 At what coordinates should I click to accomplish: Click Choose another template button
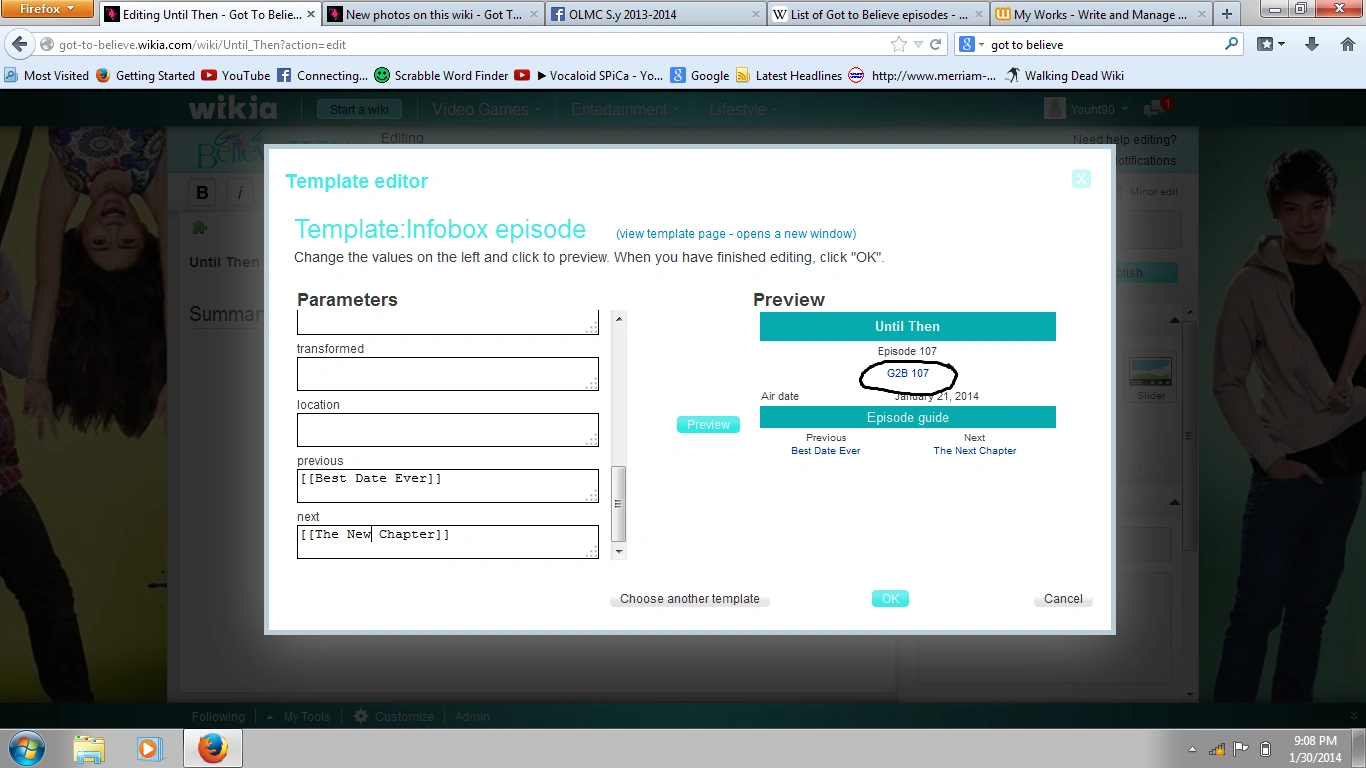(x=689, y=599)
